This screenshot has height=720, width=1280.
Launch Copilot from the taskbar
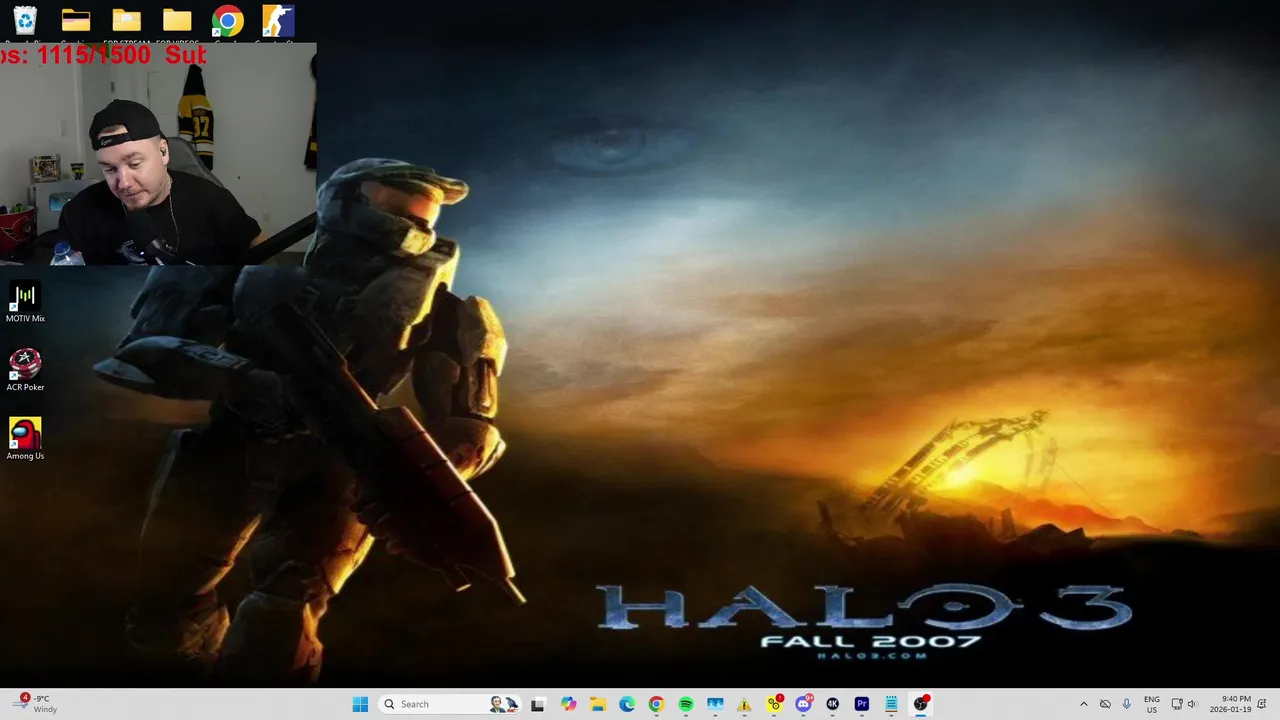(x=568, y=704)
